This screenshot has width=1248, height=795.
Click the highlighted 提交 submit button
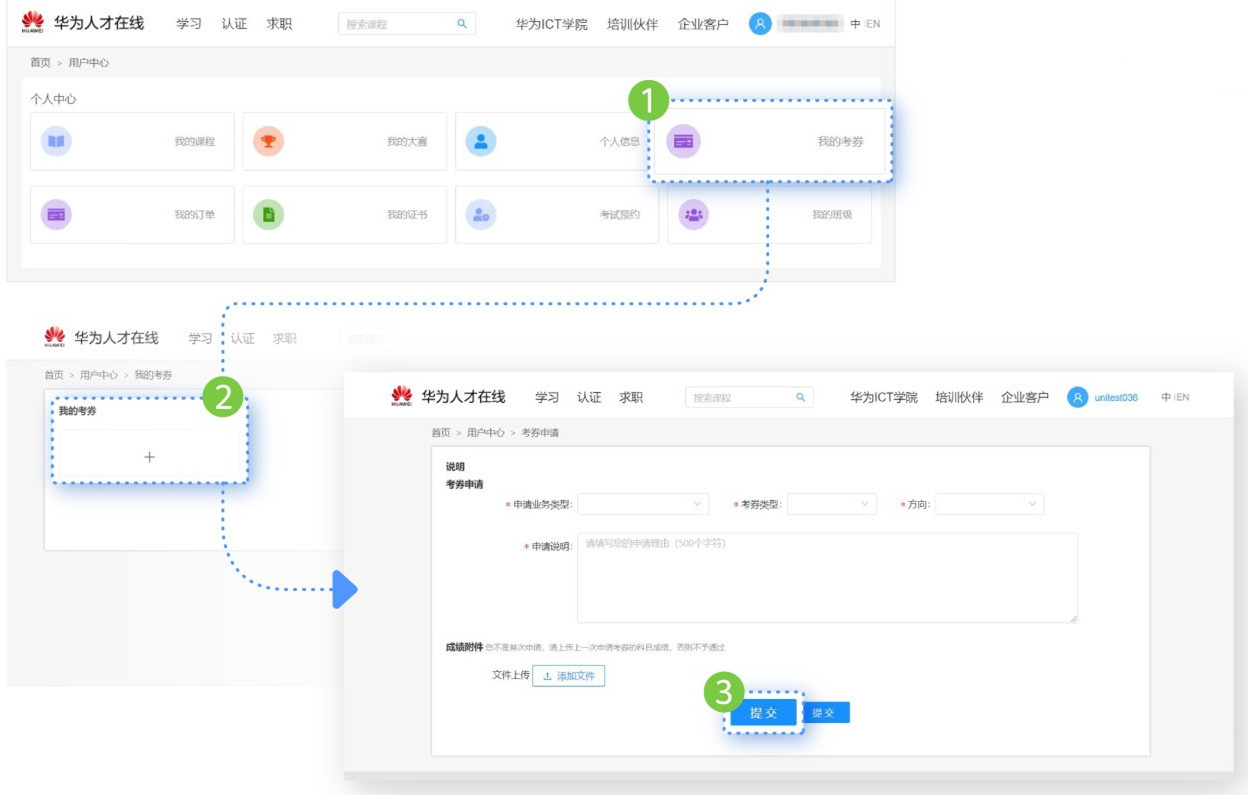[x=763, y=713]
